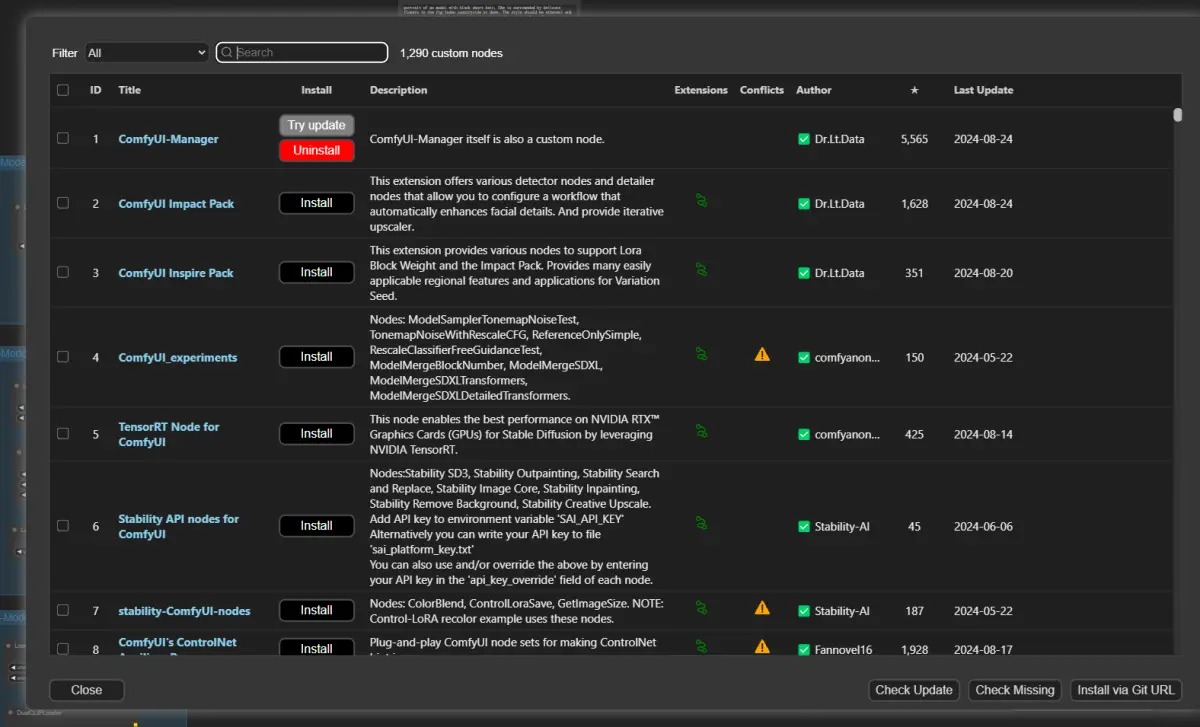Viewport: 1200px width, 727px height.
Task: Click the conflict warning icon for stability-ComfyUI-nodes
Action: coord(762,607)
